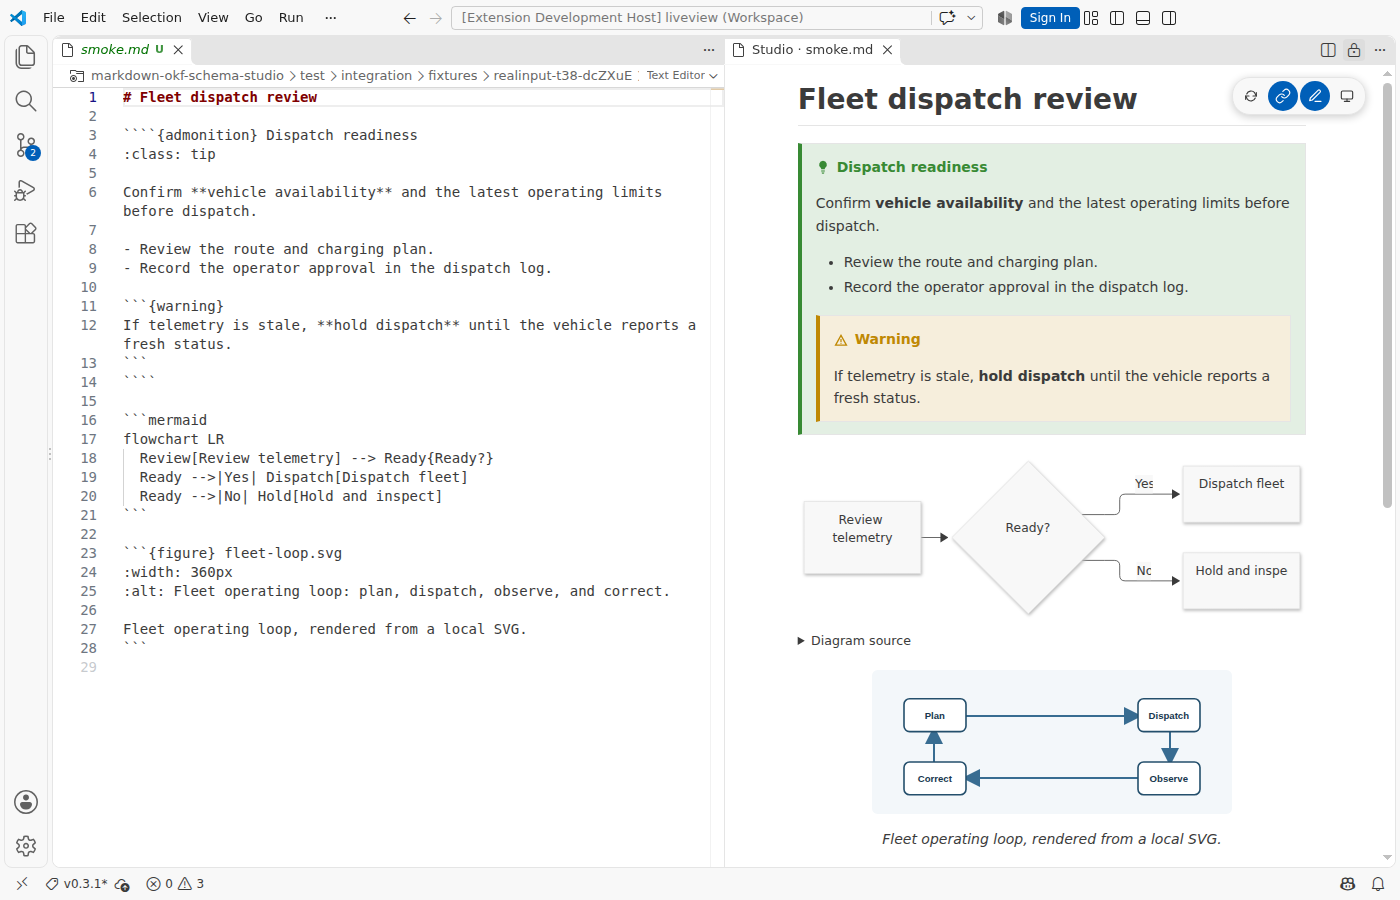Screen dimensions: 1400x900
Task: Click the desktop monitor icon in Studio toolbar
Action: pos(1347,96)
